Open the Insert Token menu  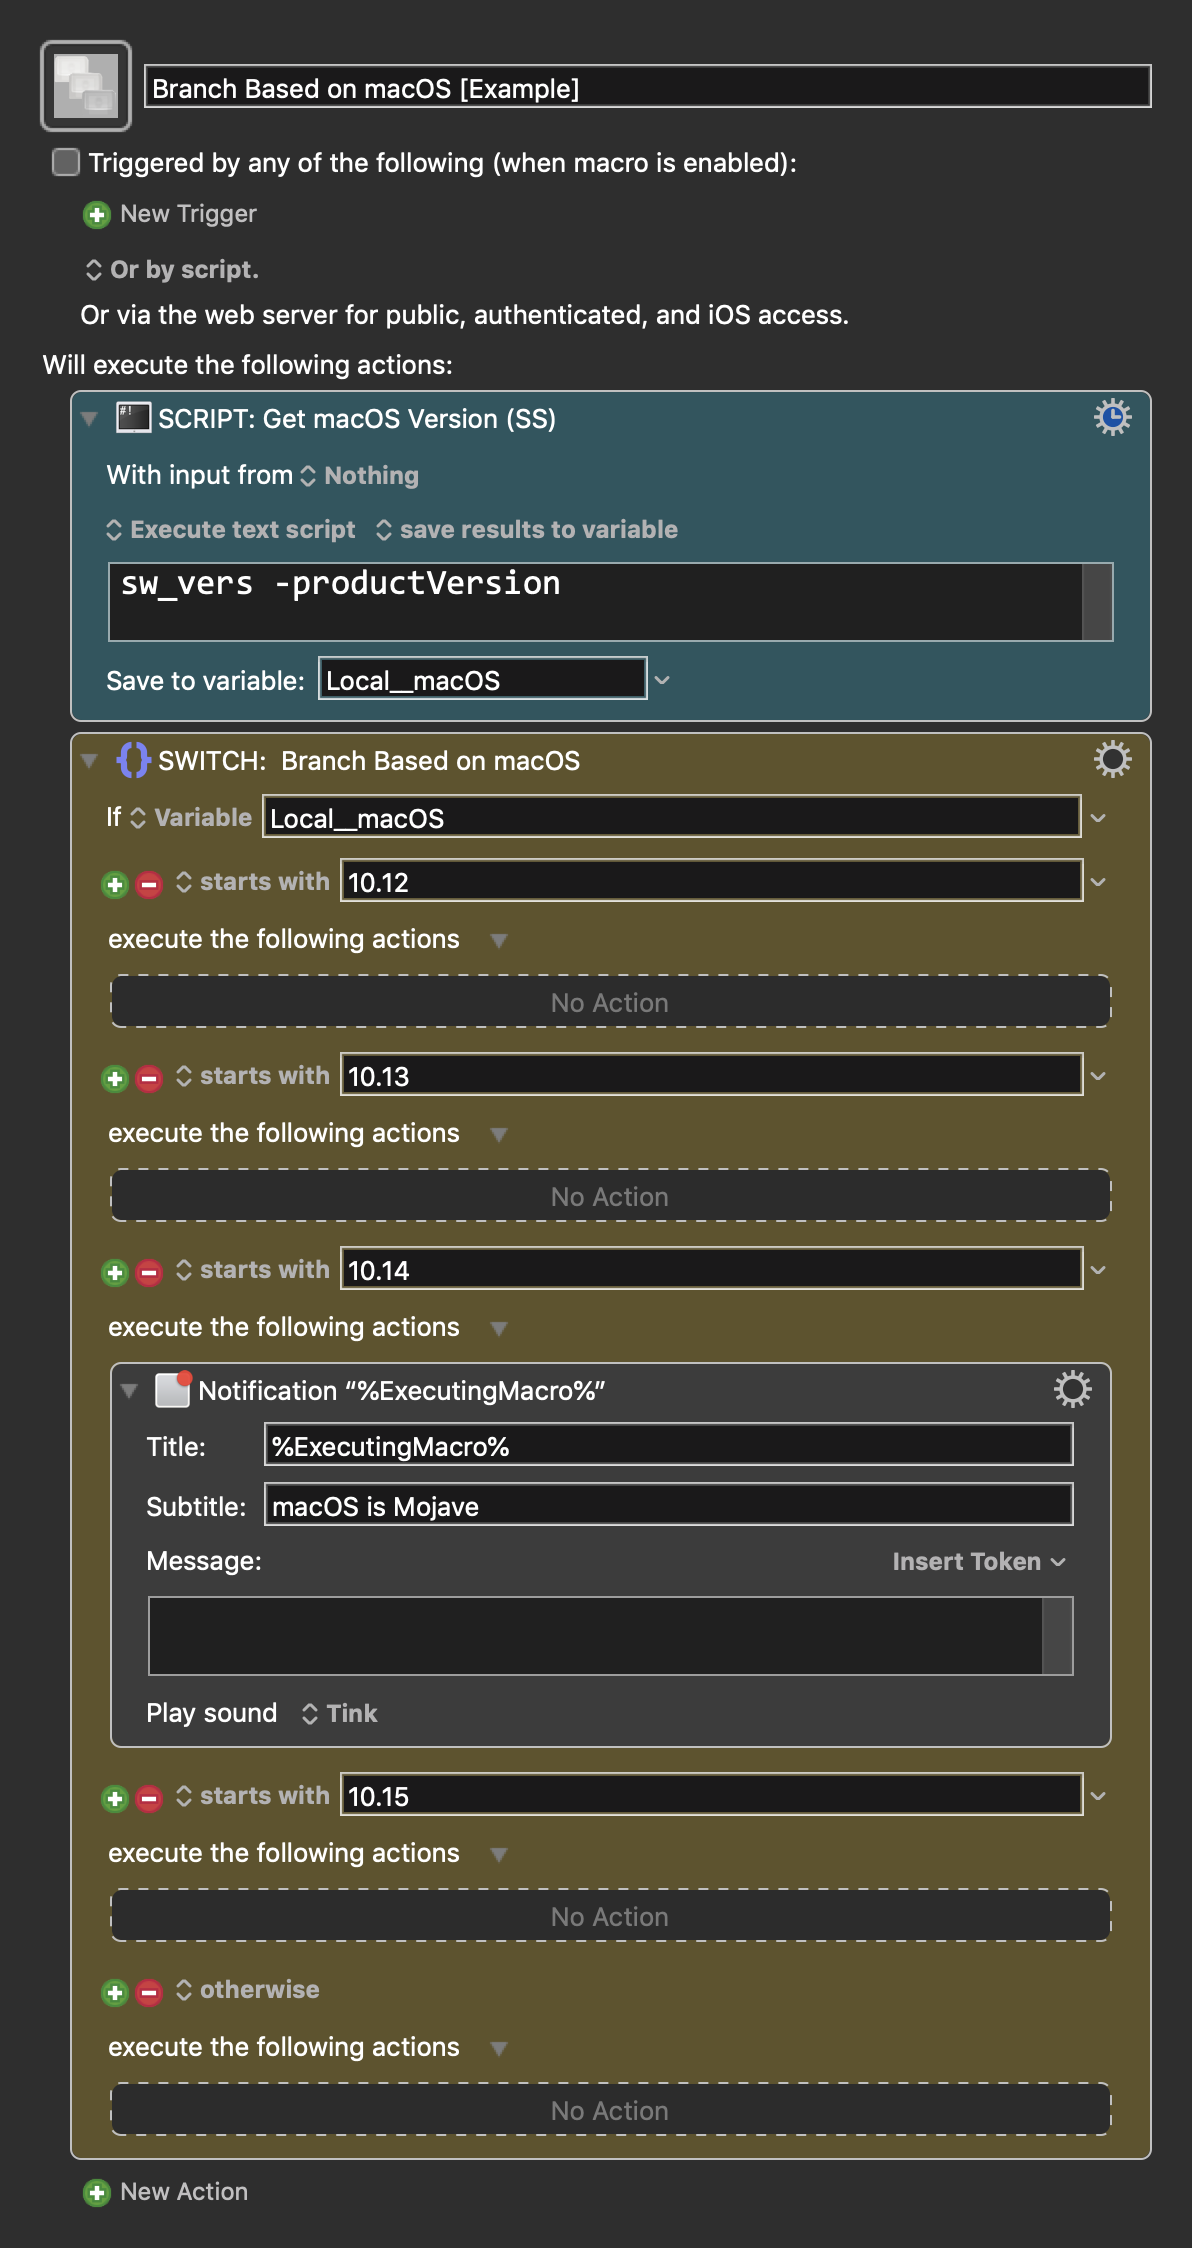(x=979, y=1562)
